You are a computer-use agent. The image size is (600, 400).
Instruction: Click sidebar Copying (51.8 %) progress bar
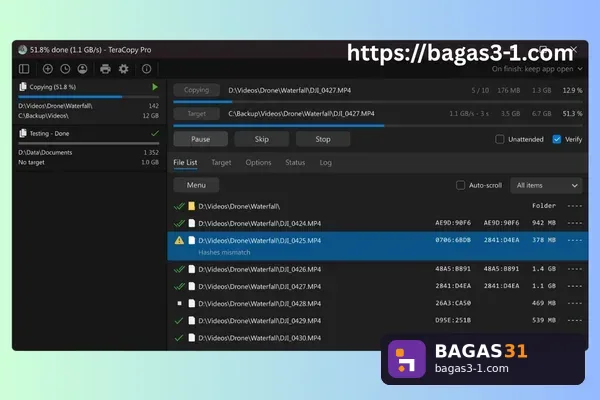(x=88, y=97)
